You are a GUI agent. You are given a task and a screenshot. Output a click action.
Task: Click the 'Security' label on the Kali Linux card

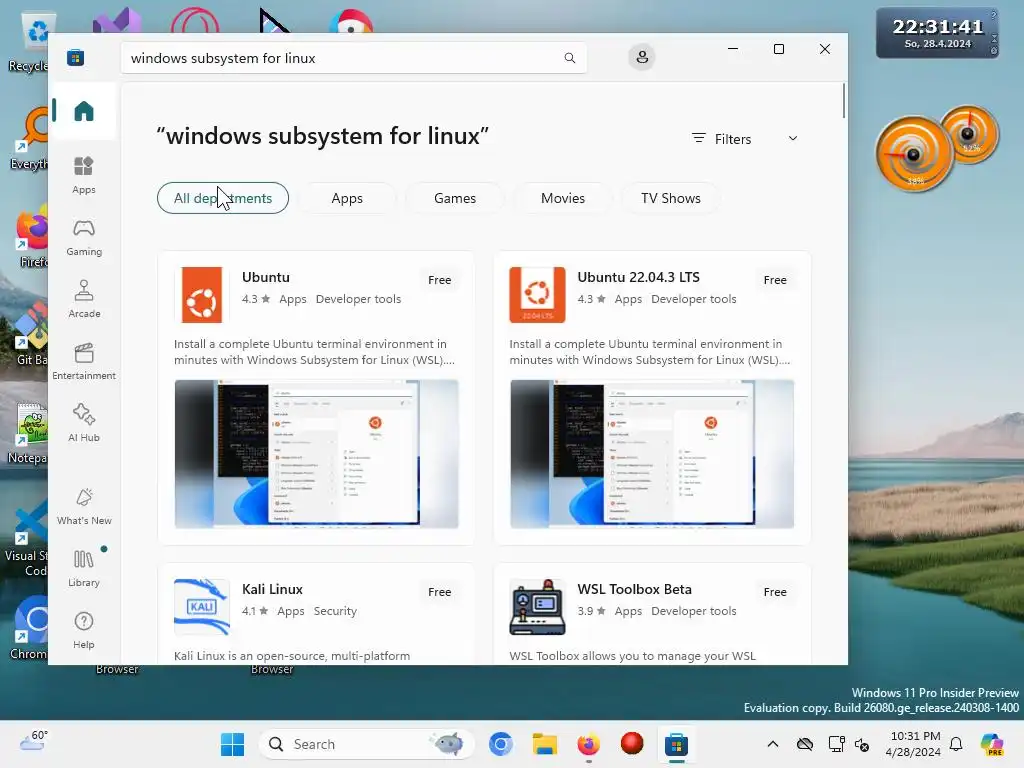335,611
